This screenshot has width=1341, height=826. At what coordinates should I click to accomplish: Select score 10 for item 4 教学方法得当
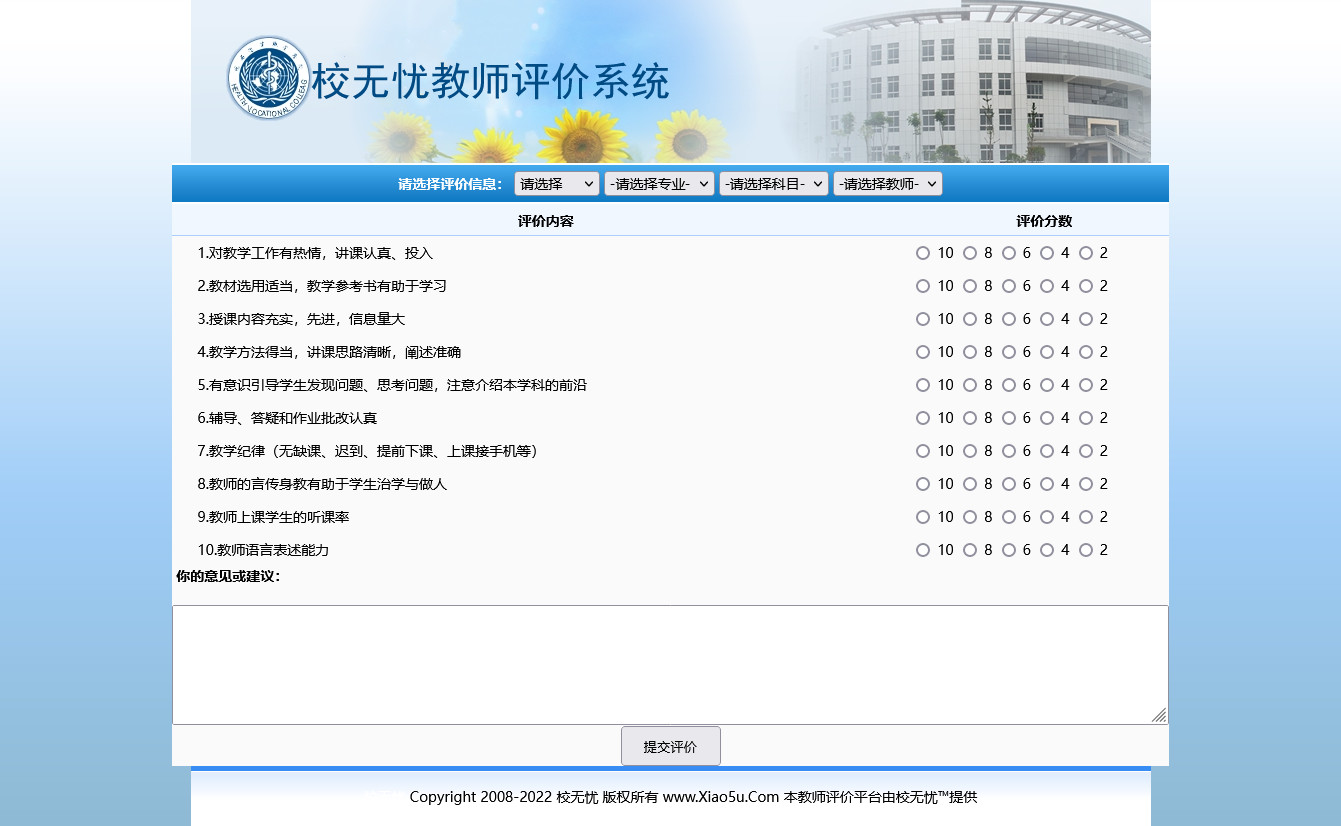coord(923,352)
